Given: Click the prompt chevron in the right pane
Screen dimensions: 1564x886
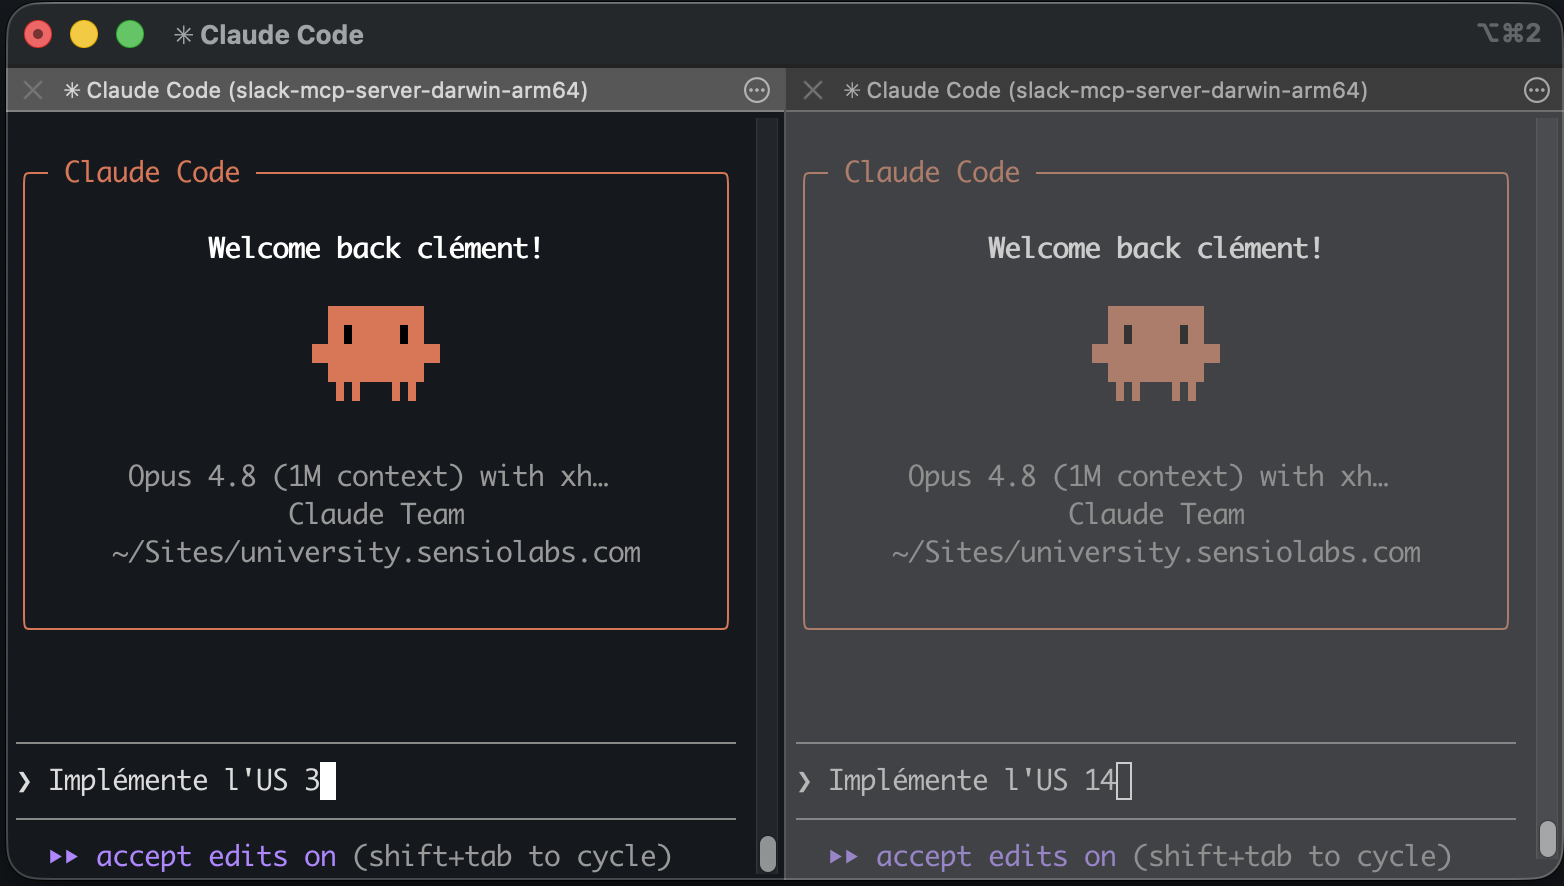Looking at the screenshot, I should pyautogui.click(x=805, y=781).
